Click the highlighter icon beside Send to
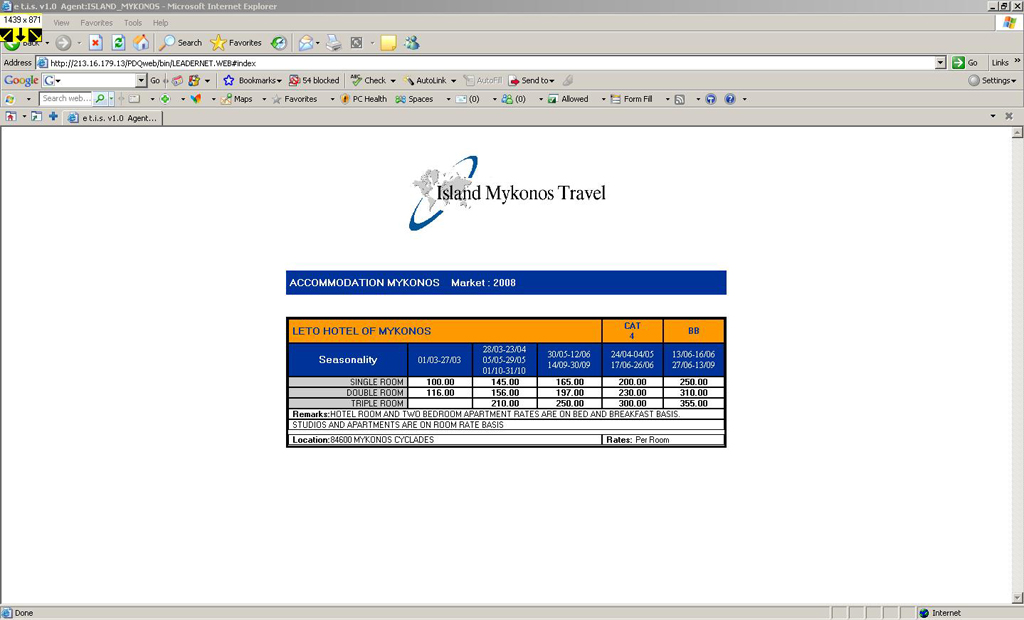The width and height of the screenshot is (1024, 620). pos(568,80)
